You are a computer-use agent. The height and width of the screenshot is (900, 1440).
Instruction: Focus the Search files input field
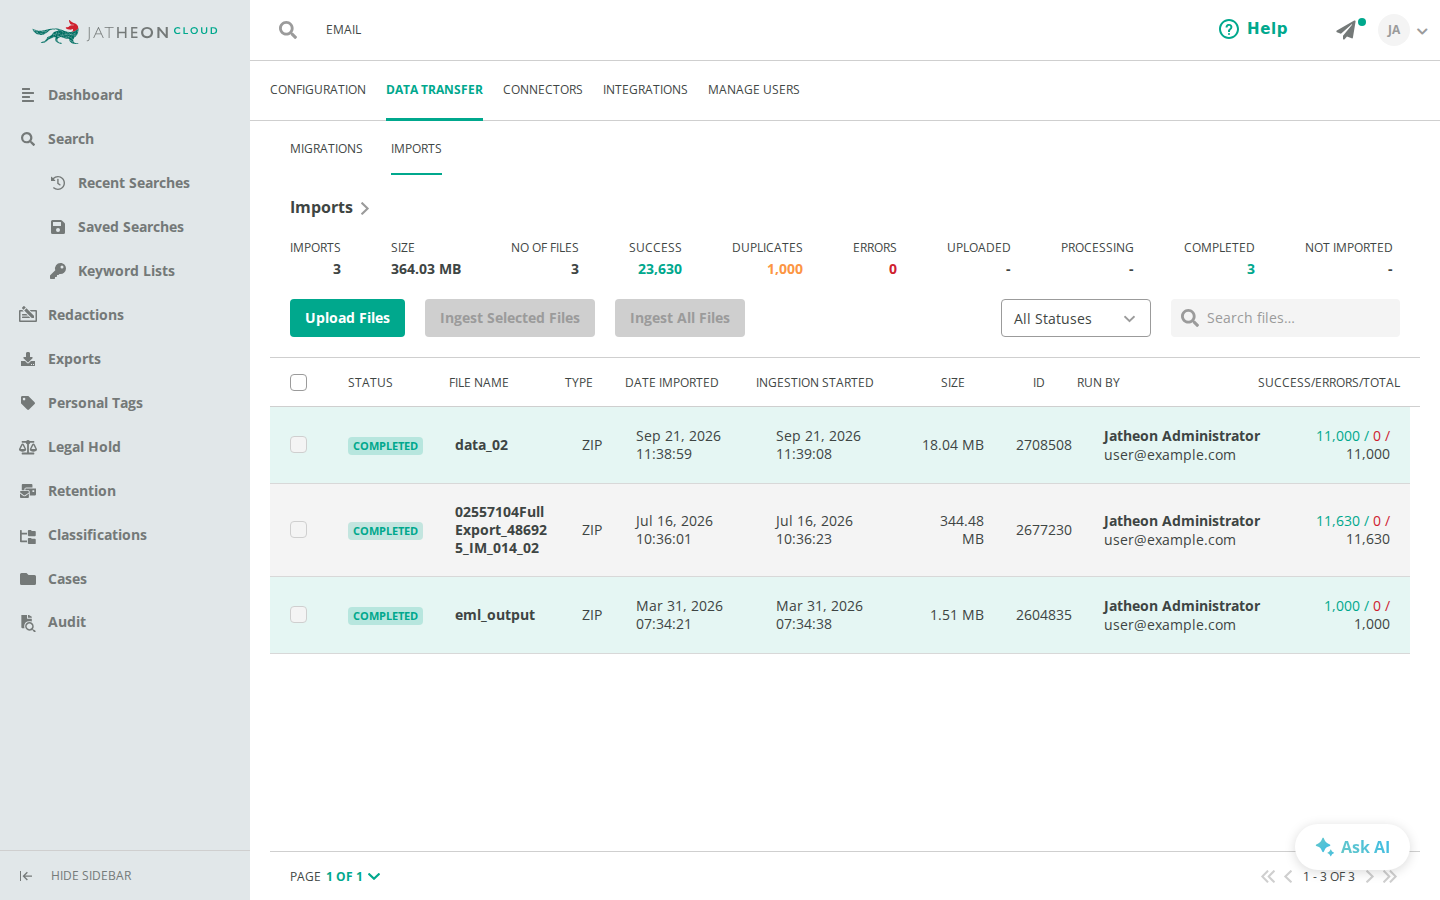point(1285,318)
